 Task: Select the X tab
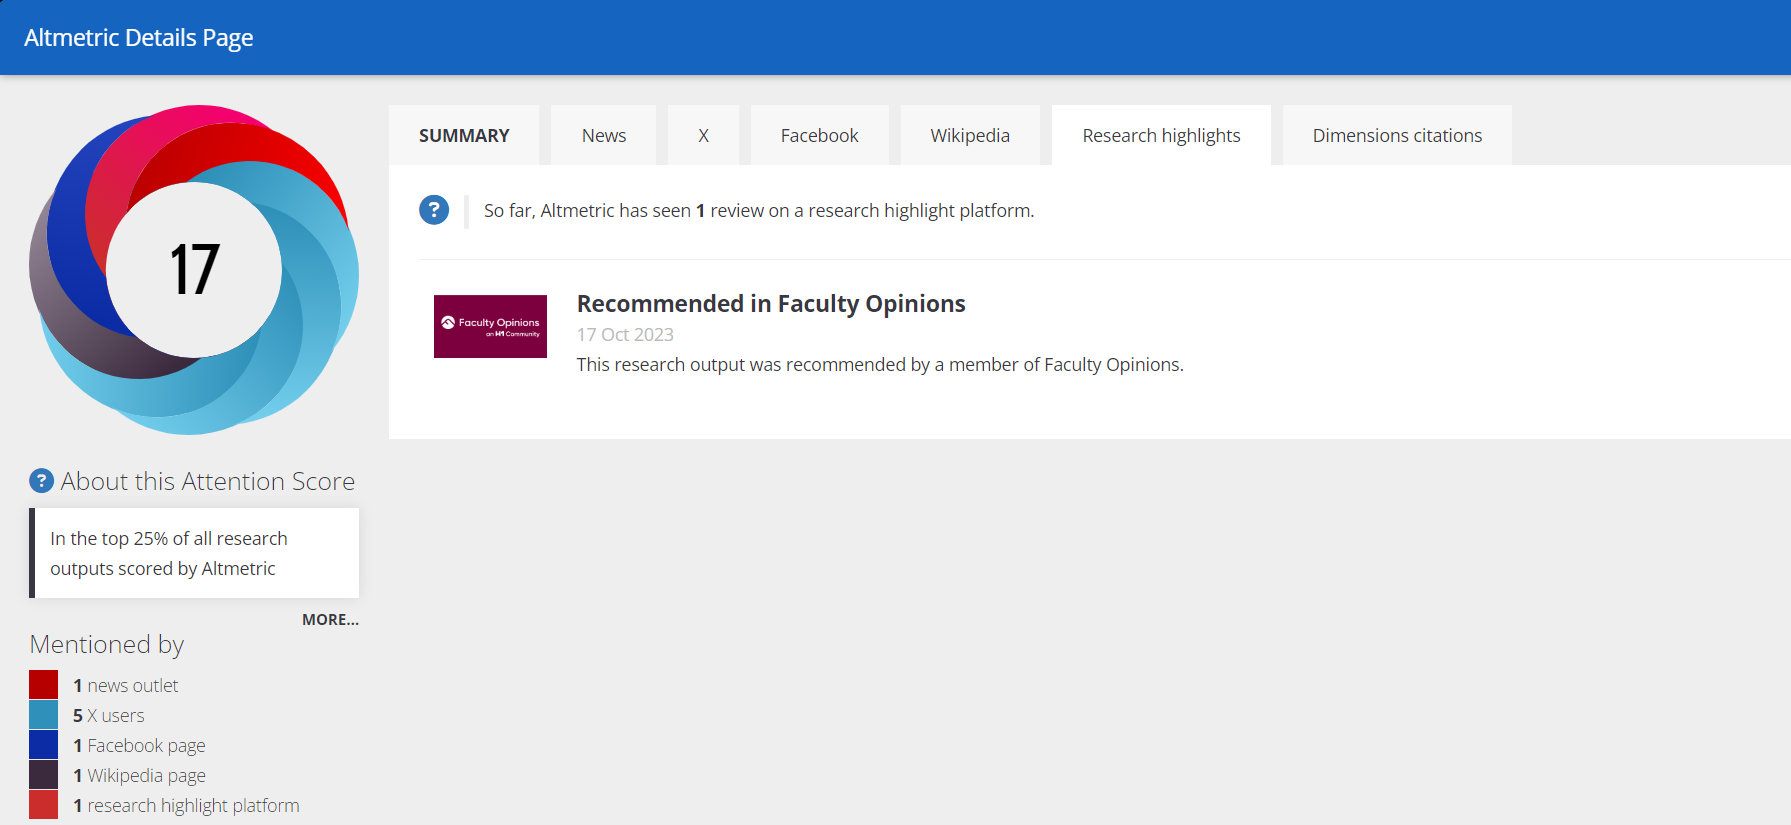tap(703, 135)
